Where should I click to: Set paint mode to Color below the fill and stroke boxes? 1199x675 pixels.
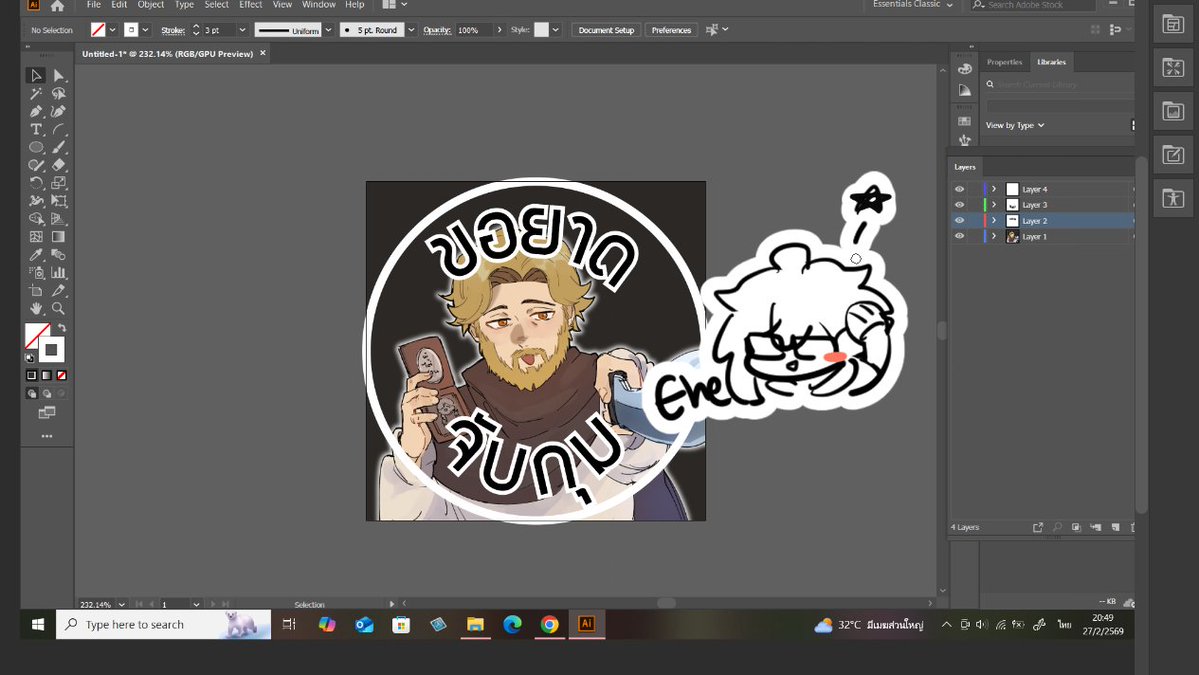click(31, 375)
